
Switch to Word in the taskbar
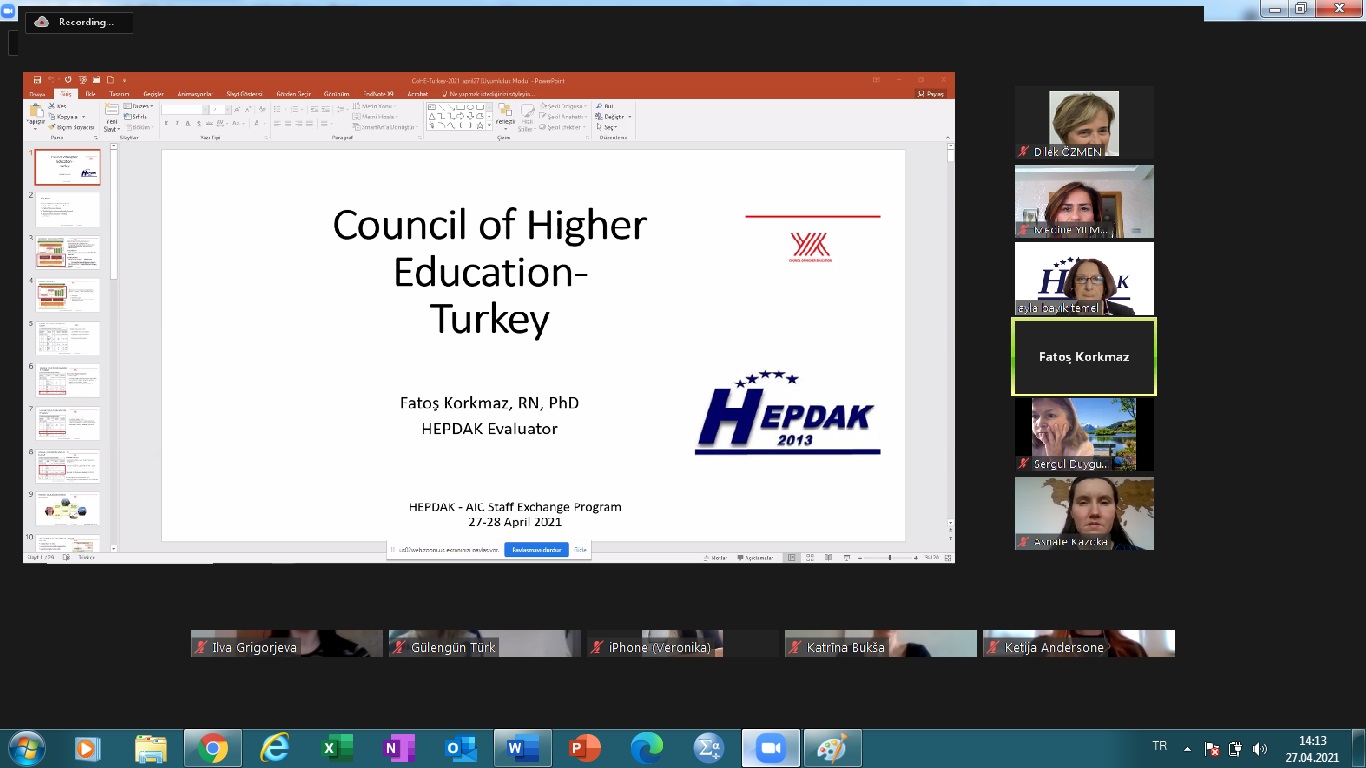click(522, 748)
